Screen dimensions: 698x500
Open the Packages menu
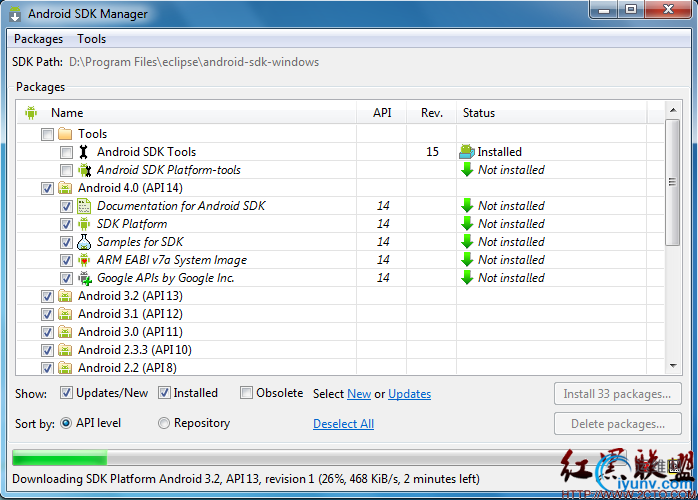click(x=38, y=39)
